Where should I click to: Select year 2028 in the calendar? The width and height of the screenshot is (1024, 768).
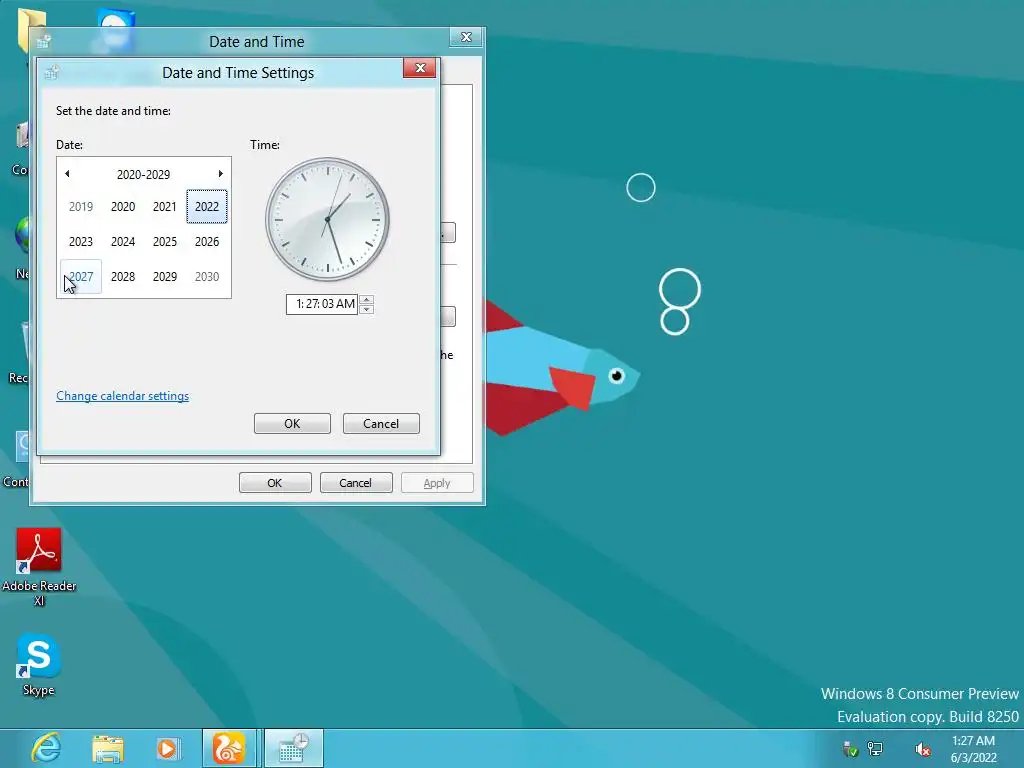123,276
